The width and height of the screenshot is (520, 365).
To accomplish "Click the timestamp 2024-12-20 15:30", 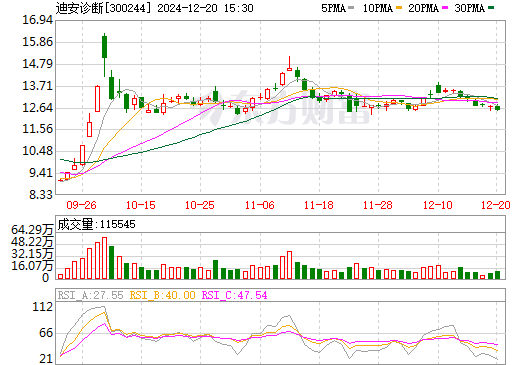I will [x=205, y=8].
